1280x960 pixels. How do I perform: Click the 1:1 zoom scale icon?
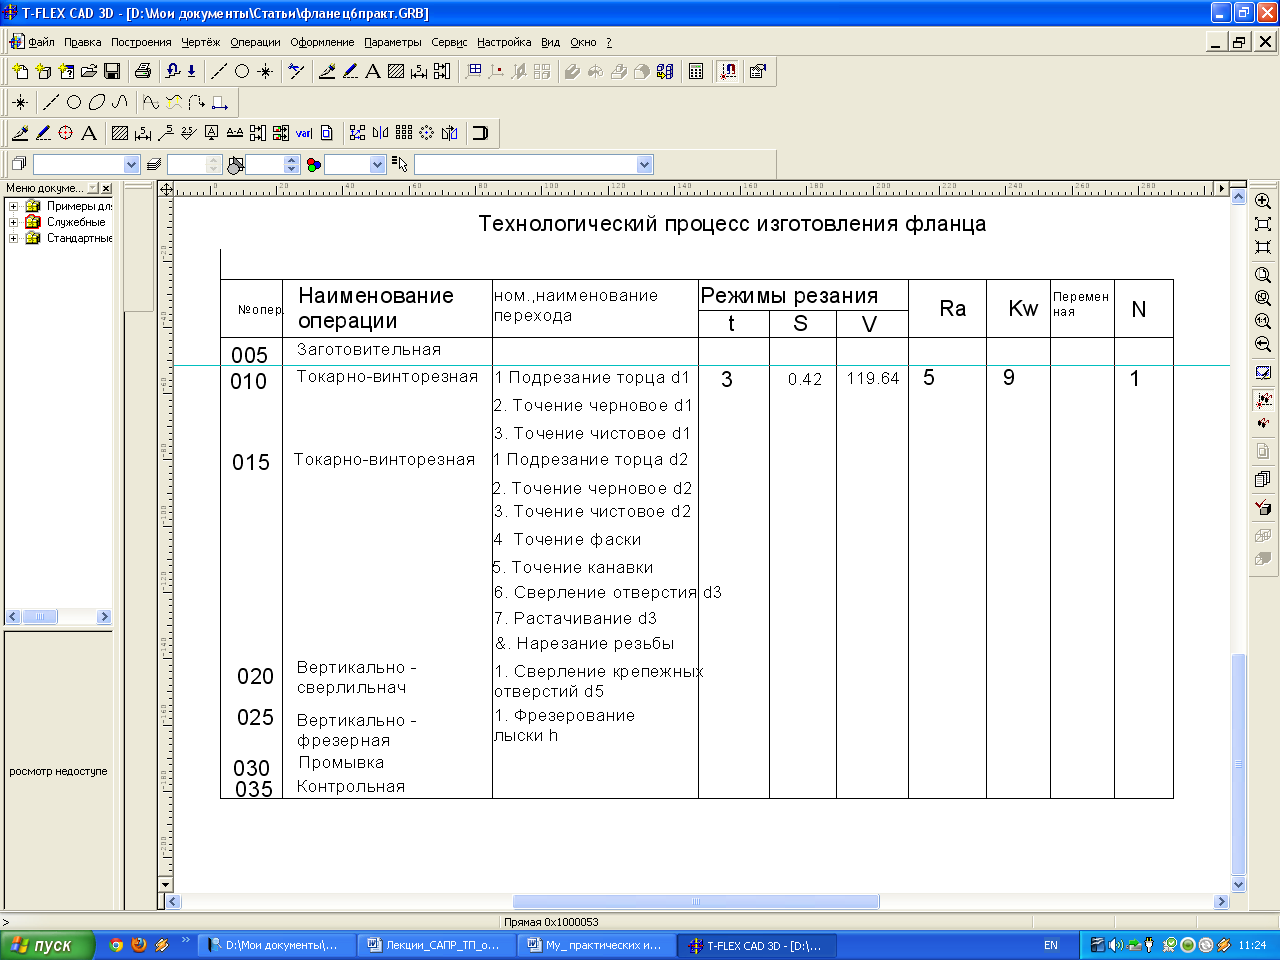pos(1263,321)
